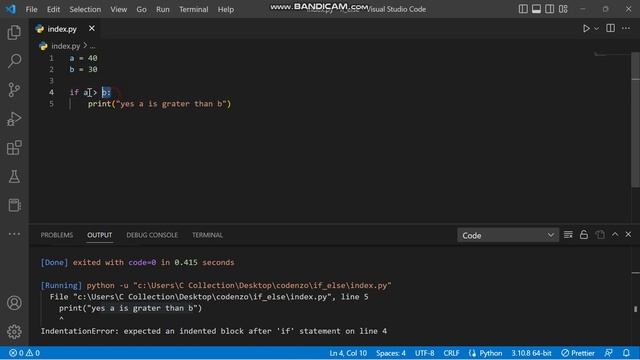Image resolution: width=640 pixels, height=360 pixels.
Task: Click the IndentationError message in output
Action: 213,331
